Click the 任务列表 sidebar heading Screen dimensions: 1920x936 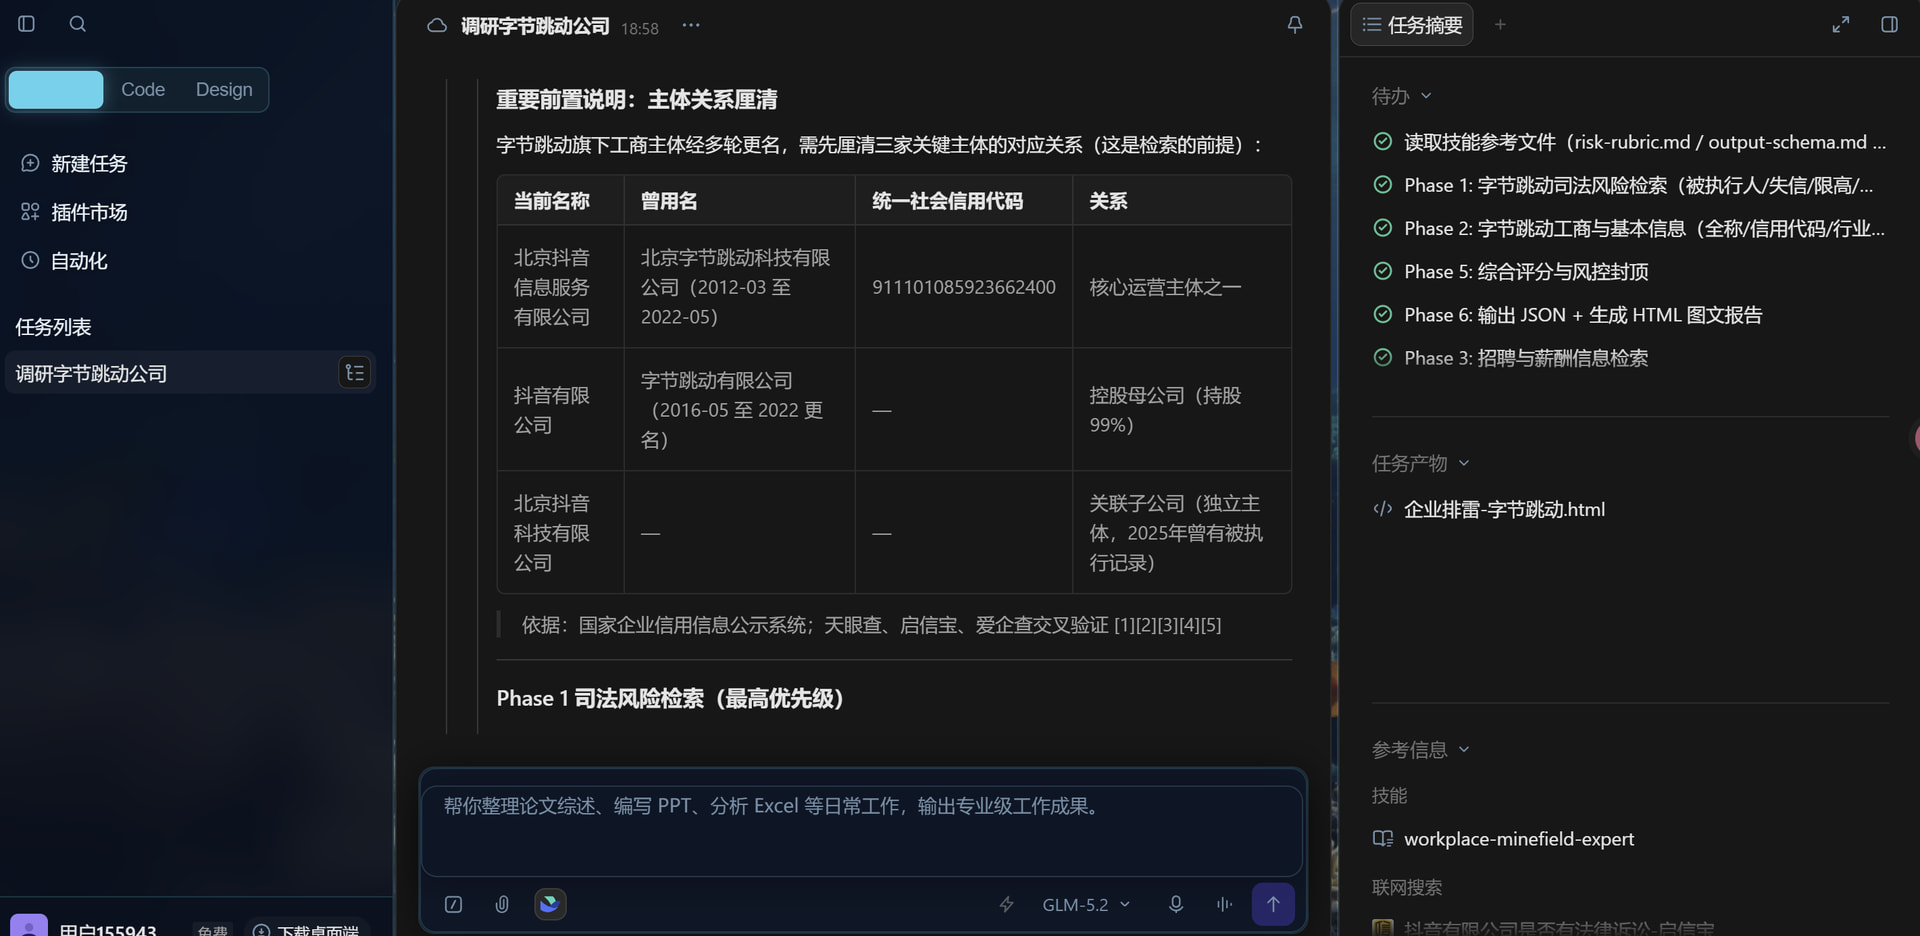(x=53, y=327)
